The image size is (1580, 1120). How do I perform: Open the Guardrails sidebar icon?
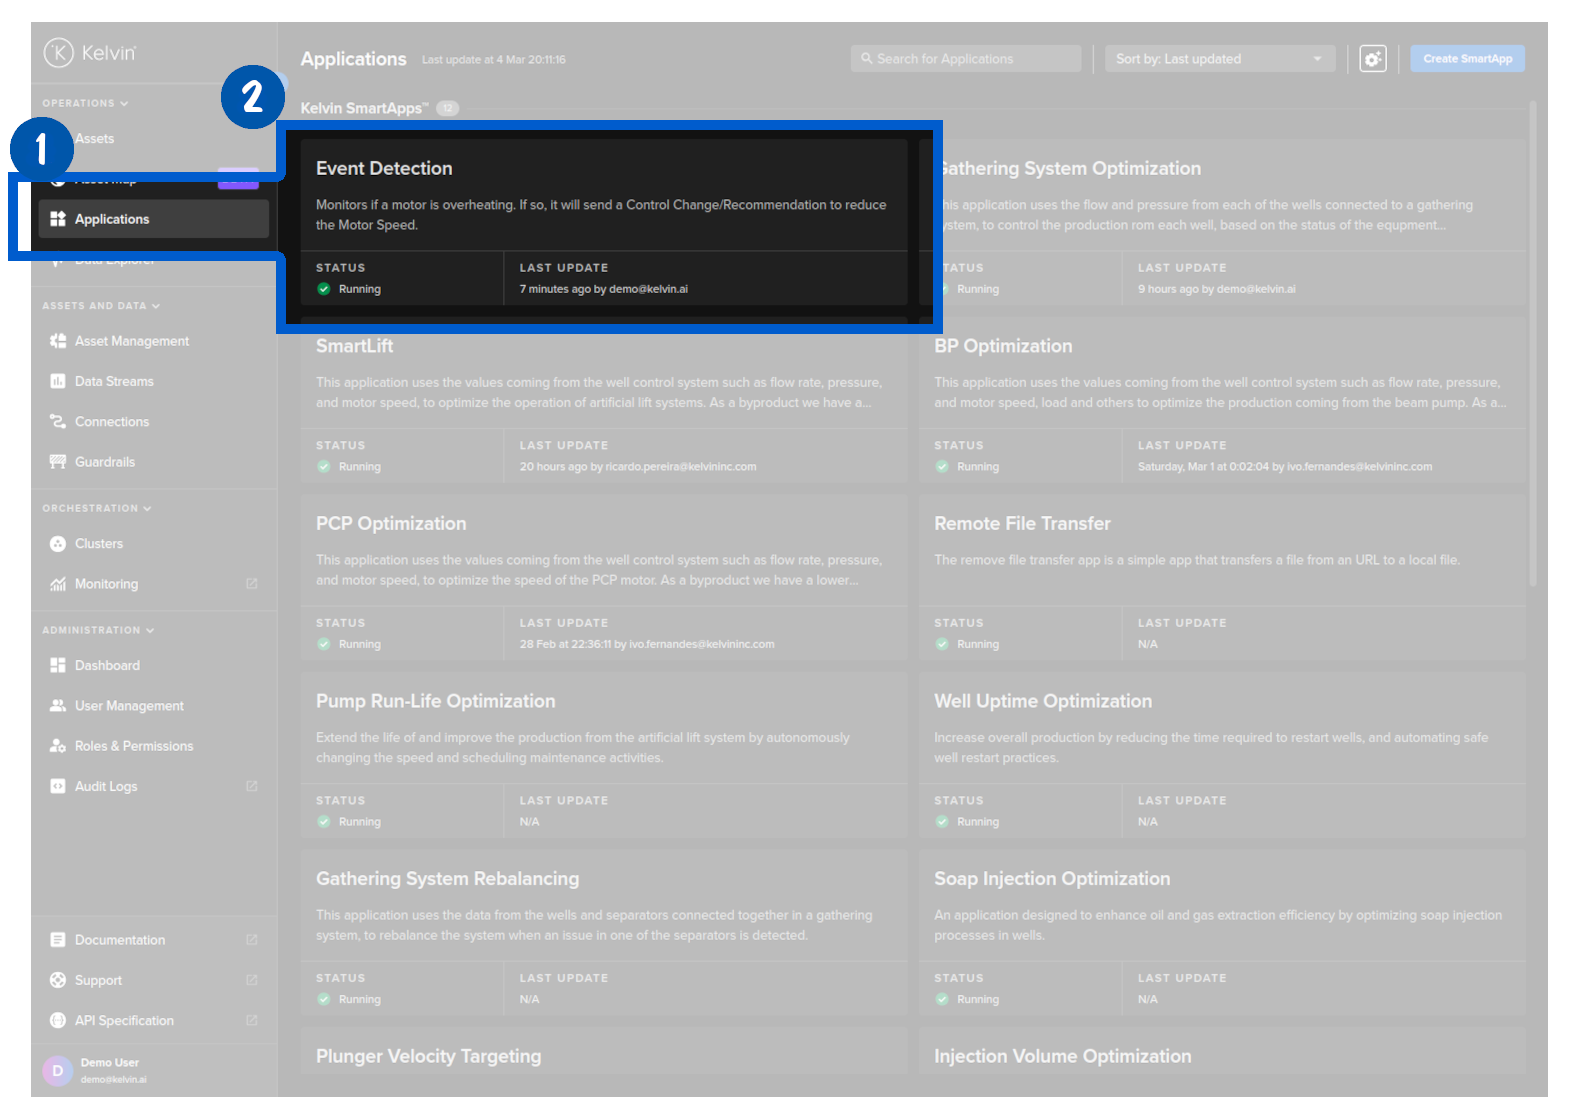coord(58,462)
